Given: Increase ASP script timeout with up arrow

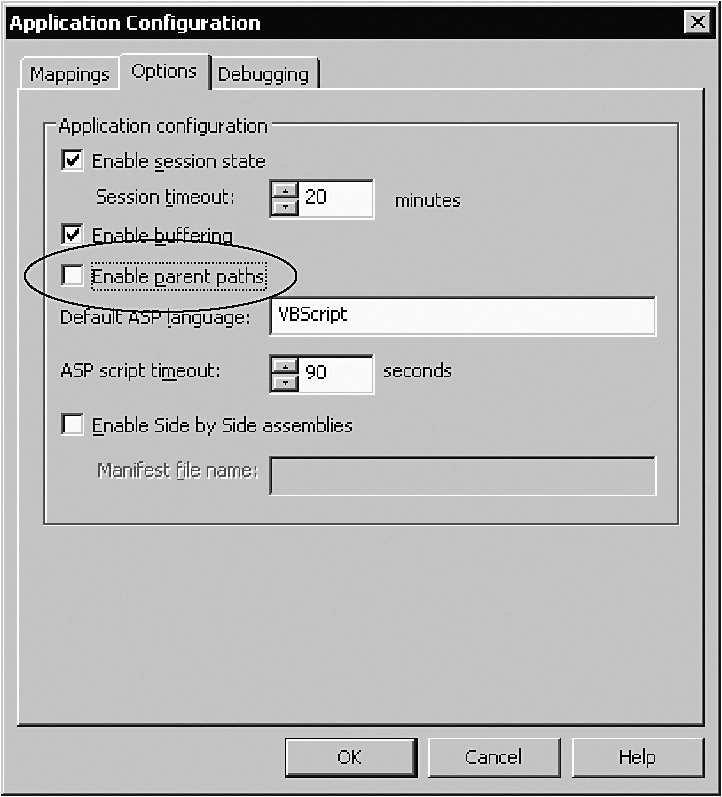Looking at the screenshot, I should pos(285,365).
